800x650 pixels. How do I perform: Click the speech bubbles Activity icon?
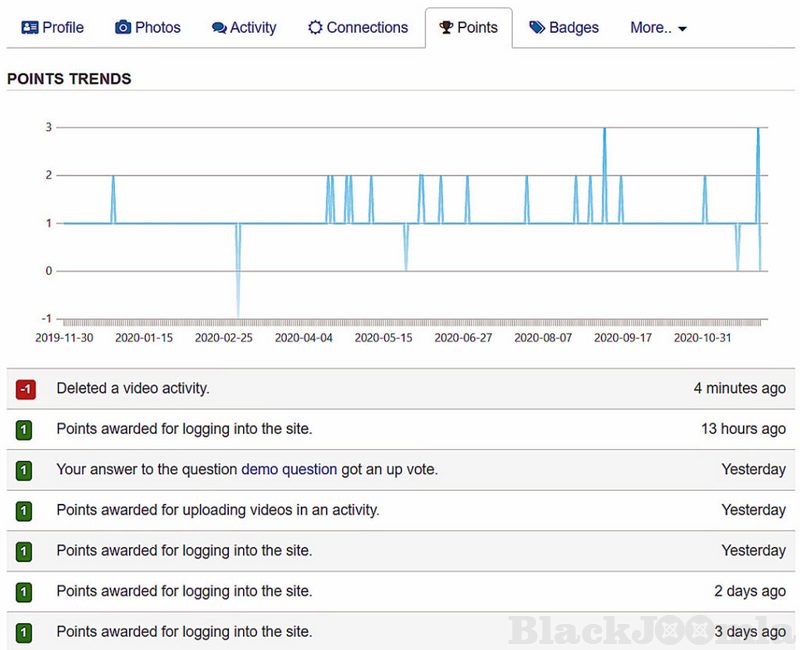(219, 28)
